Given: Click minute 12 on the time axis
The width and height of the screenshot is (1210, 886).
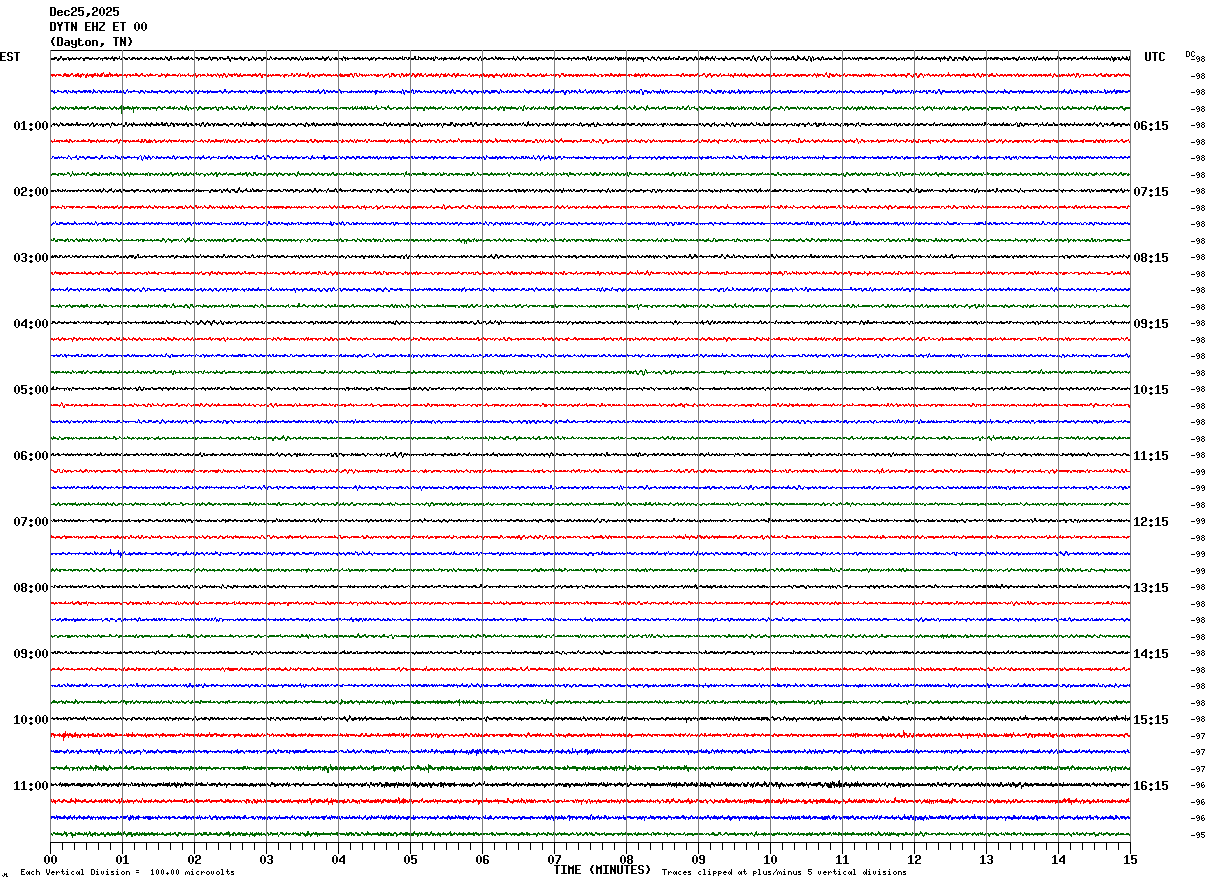Looking at the screenshot, I should point(914,859).
